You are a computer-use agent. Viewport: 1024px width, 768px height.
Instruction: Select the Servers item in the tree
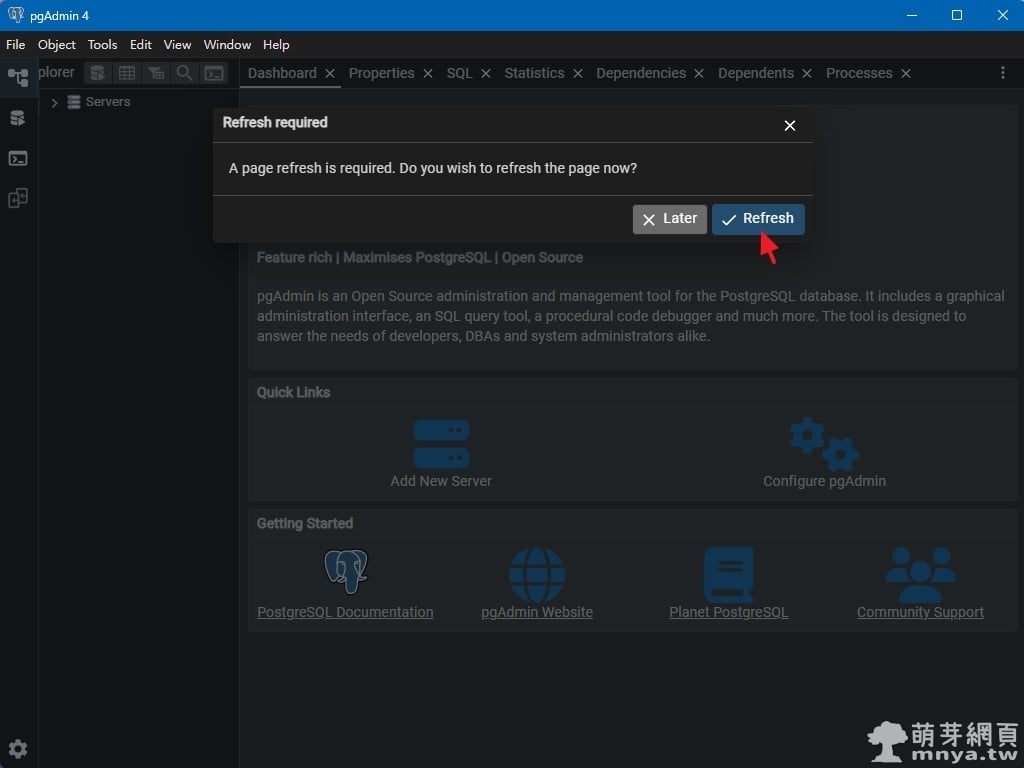[x=107, y=102]
